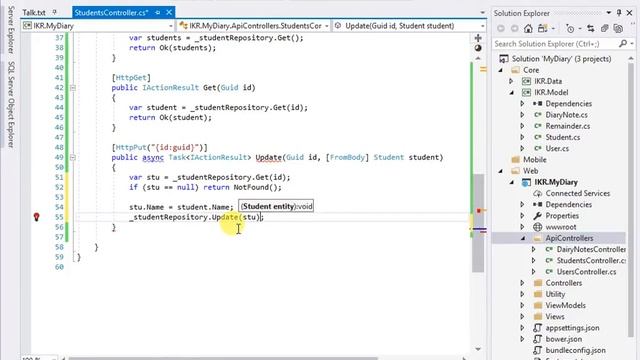Select the StudentsController.cs tab

pyautogui.click(x=111, y=13)
